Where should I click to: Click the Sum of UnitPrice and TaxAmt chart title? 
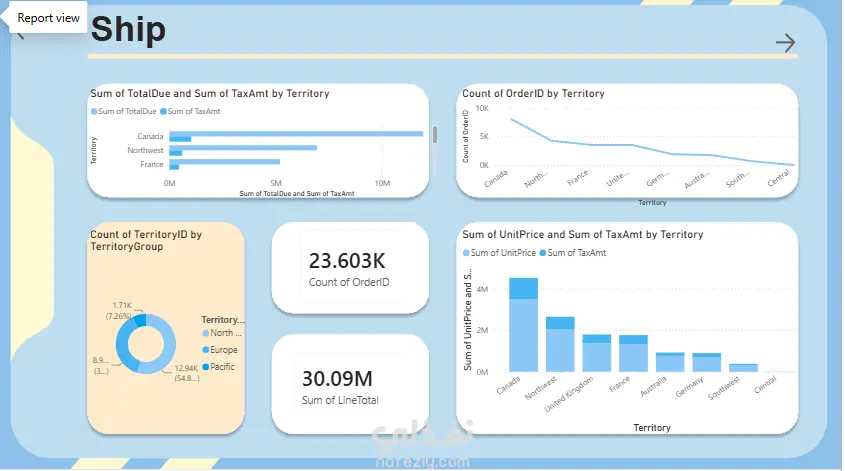[x=583, y=234]
